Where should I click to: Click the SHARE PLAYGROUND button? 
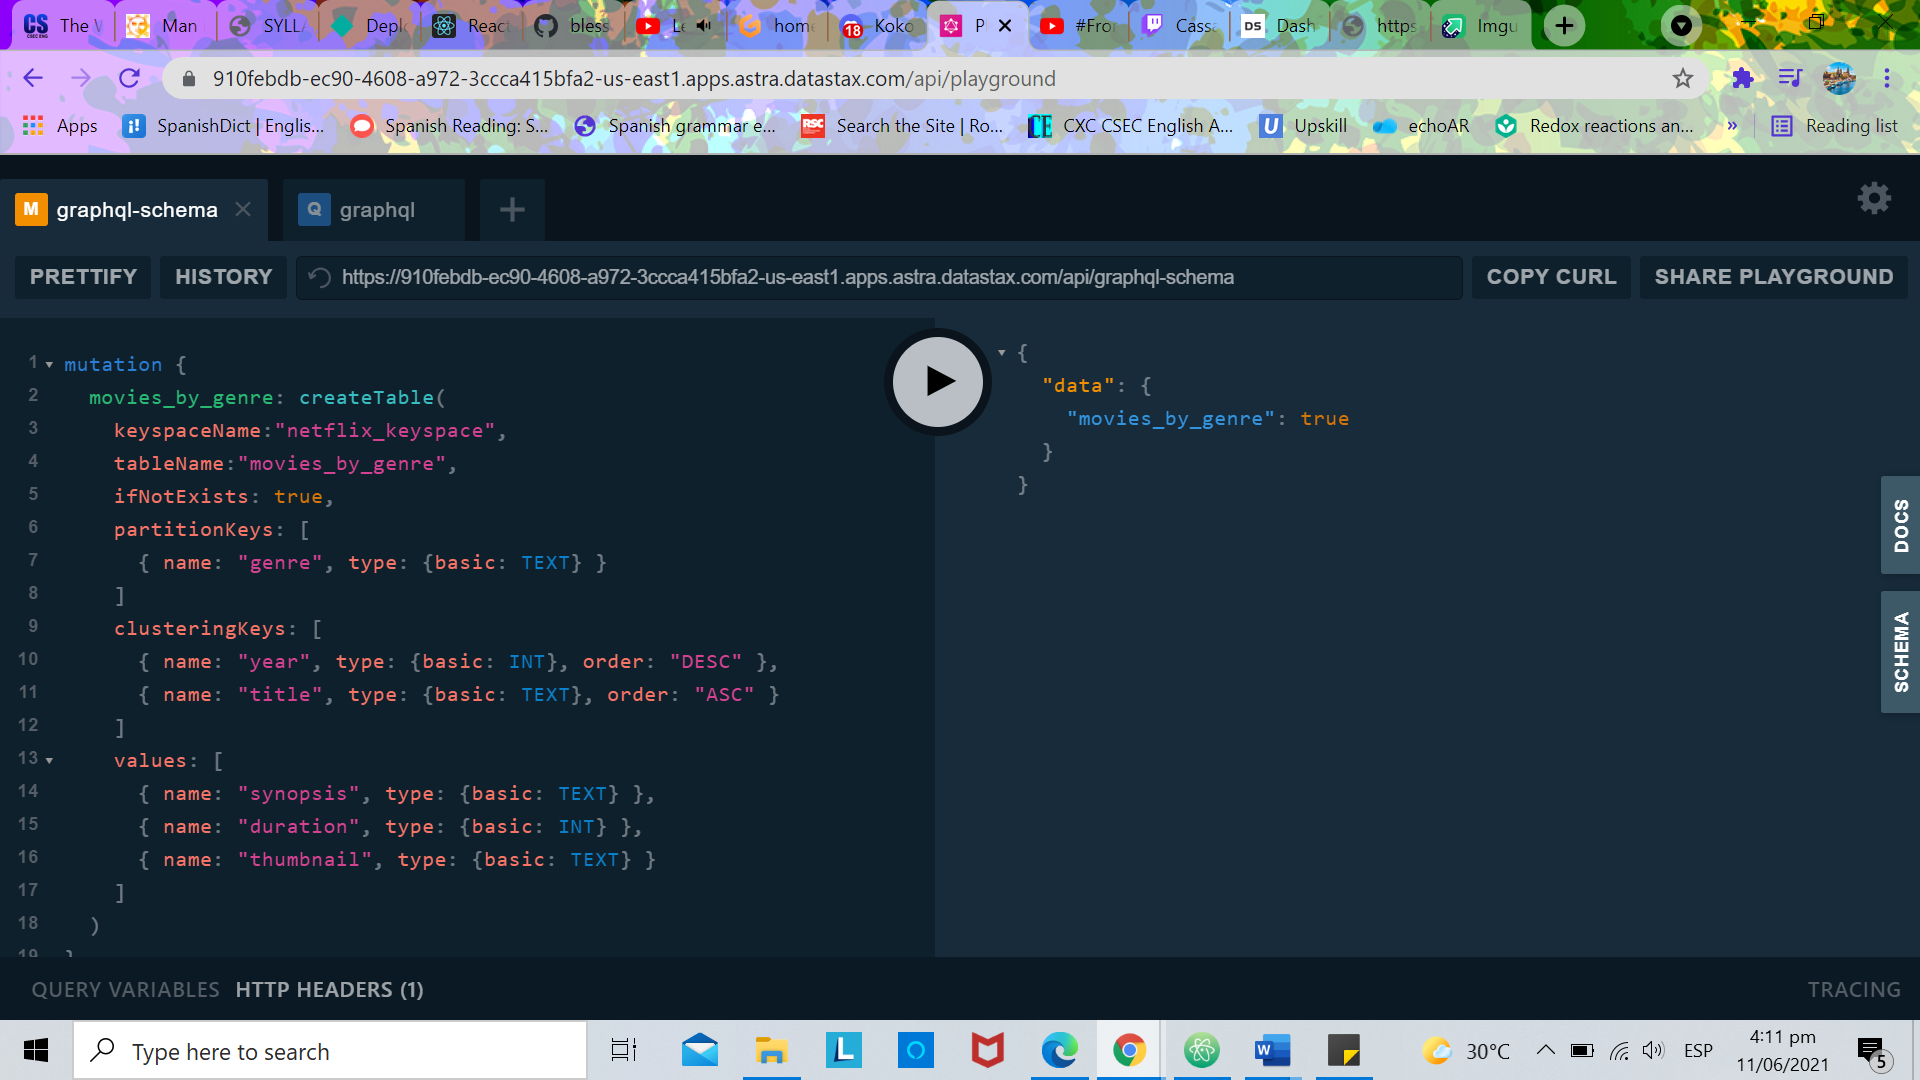[1773, 277]
